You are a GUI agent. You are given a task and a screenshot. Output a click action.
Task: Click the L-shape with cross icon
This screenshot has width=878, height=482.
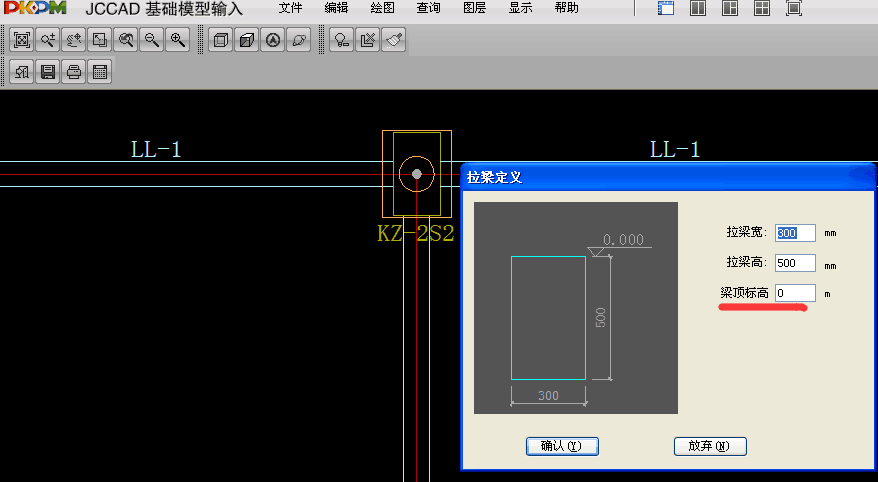[x=368, y=40]
